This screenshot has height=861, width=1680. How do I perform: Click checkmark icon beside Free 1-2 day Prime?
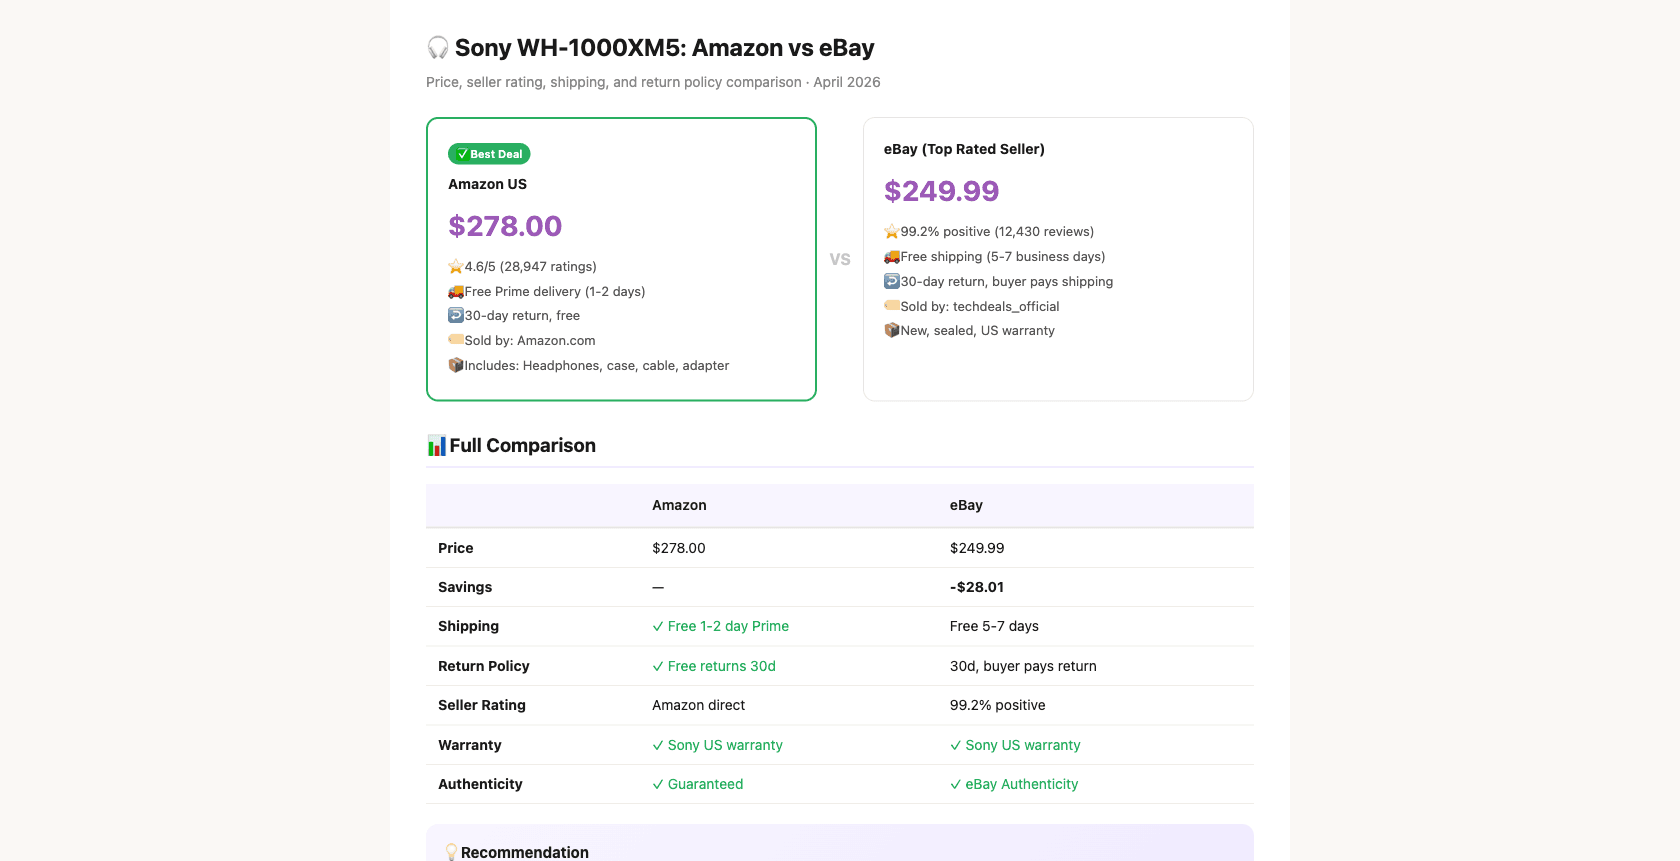pyautogui.click(x=658, y=626)
